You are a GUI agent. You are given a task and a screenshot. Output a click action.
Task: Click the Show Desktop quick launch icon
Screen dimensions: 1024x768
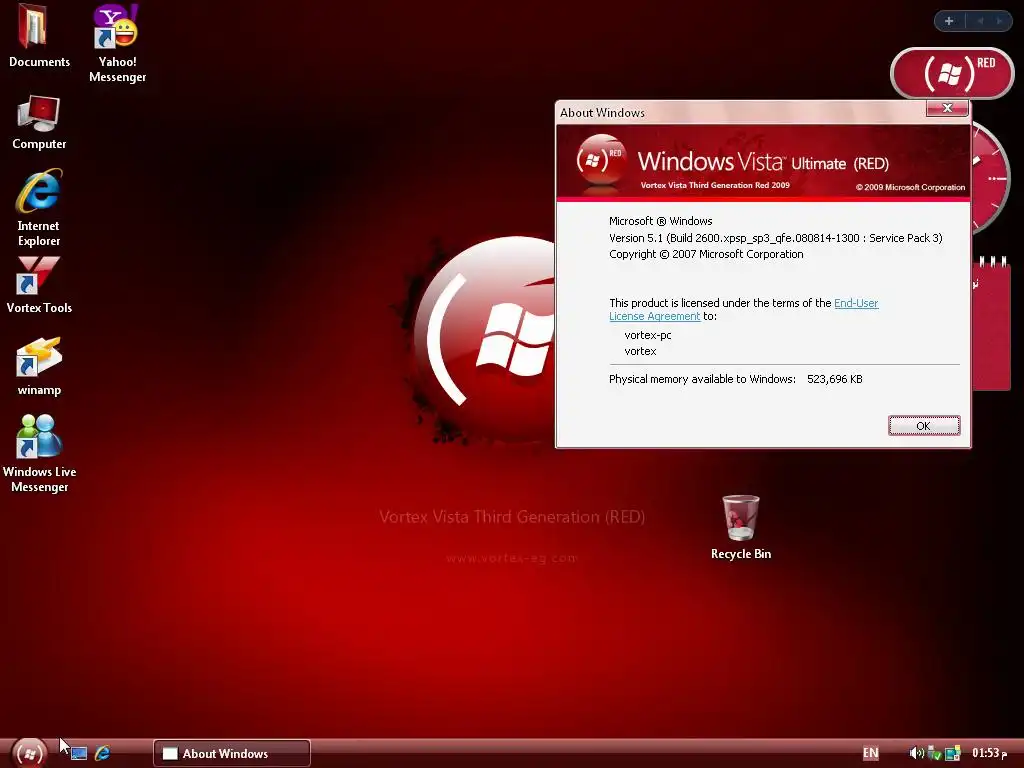click(x=79, y=753)
